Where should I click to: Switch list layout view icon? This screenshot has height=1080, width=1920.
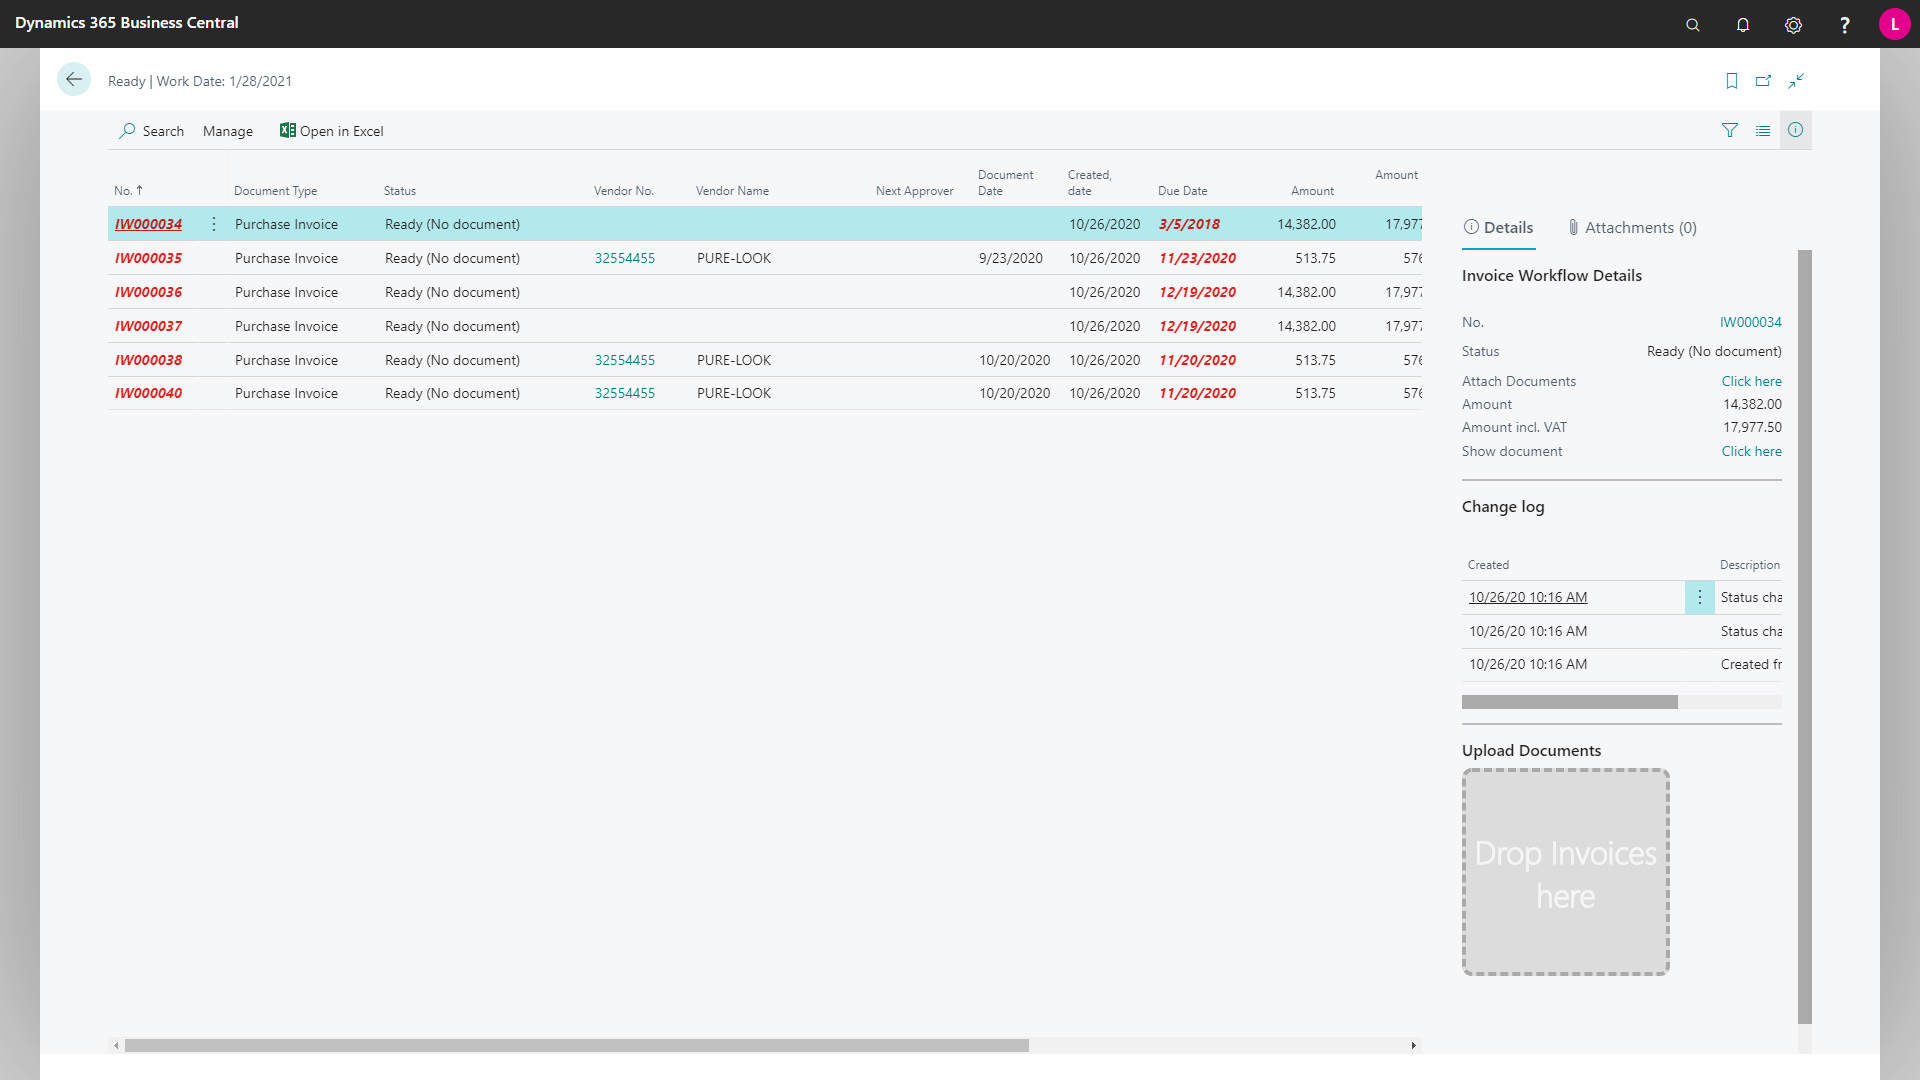[x=1763, y=130]
